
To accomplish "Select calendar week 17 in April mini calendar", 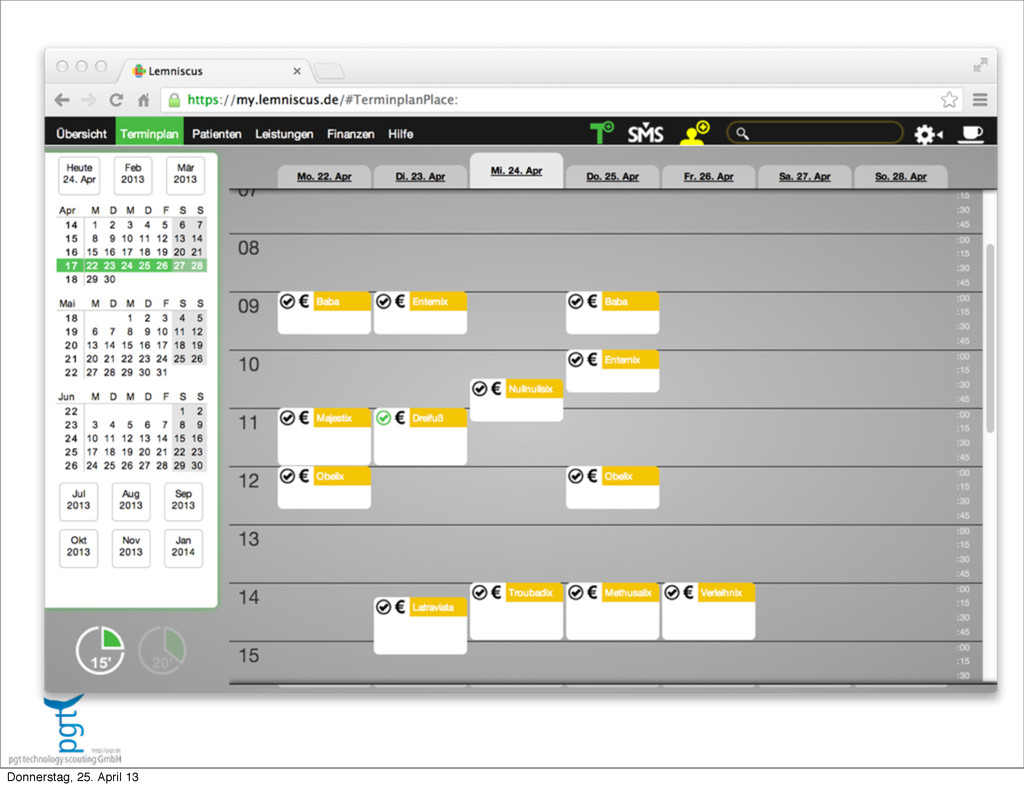I will tap(71, 266).
